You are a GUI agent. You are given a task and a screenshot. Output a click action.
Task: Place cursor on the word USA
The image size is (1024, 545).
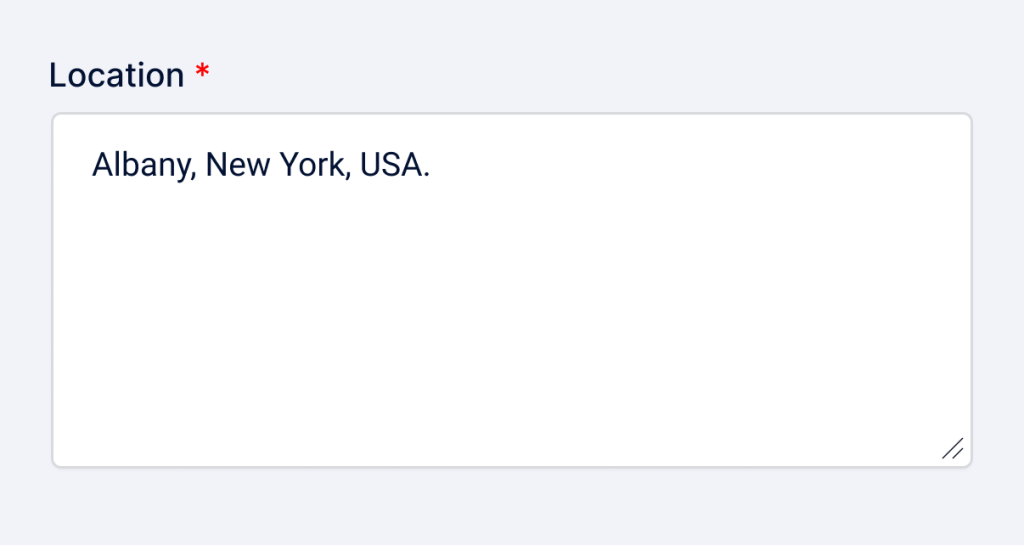click(x=391, y=165)
